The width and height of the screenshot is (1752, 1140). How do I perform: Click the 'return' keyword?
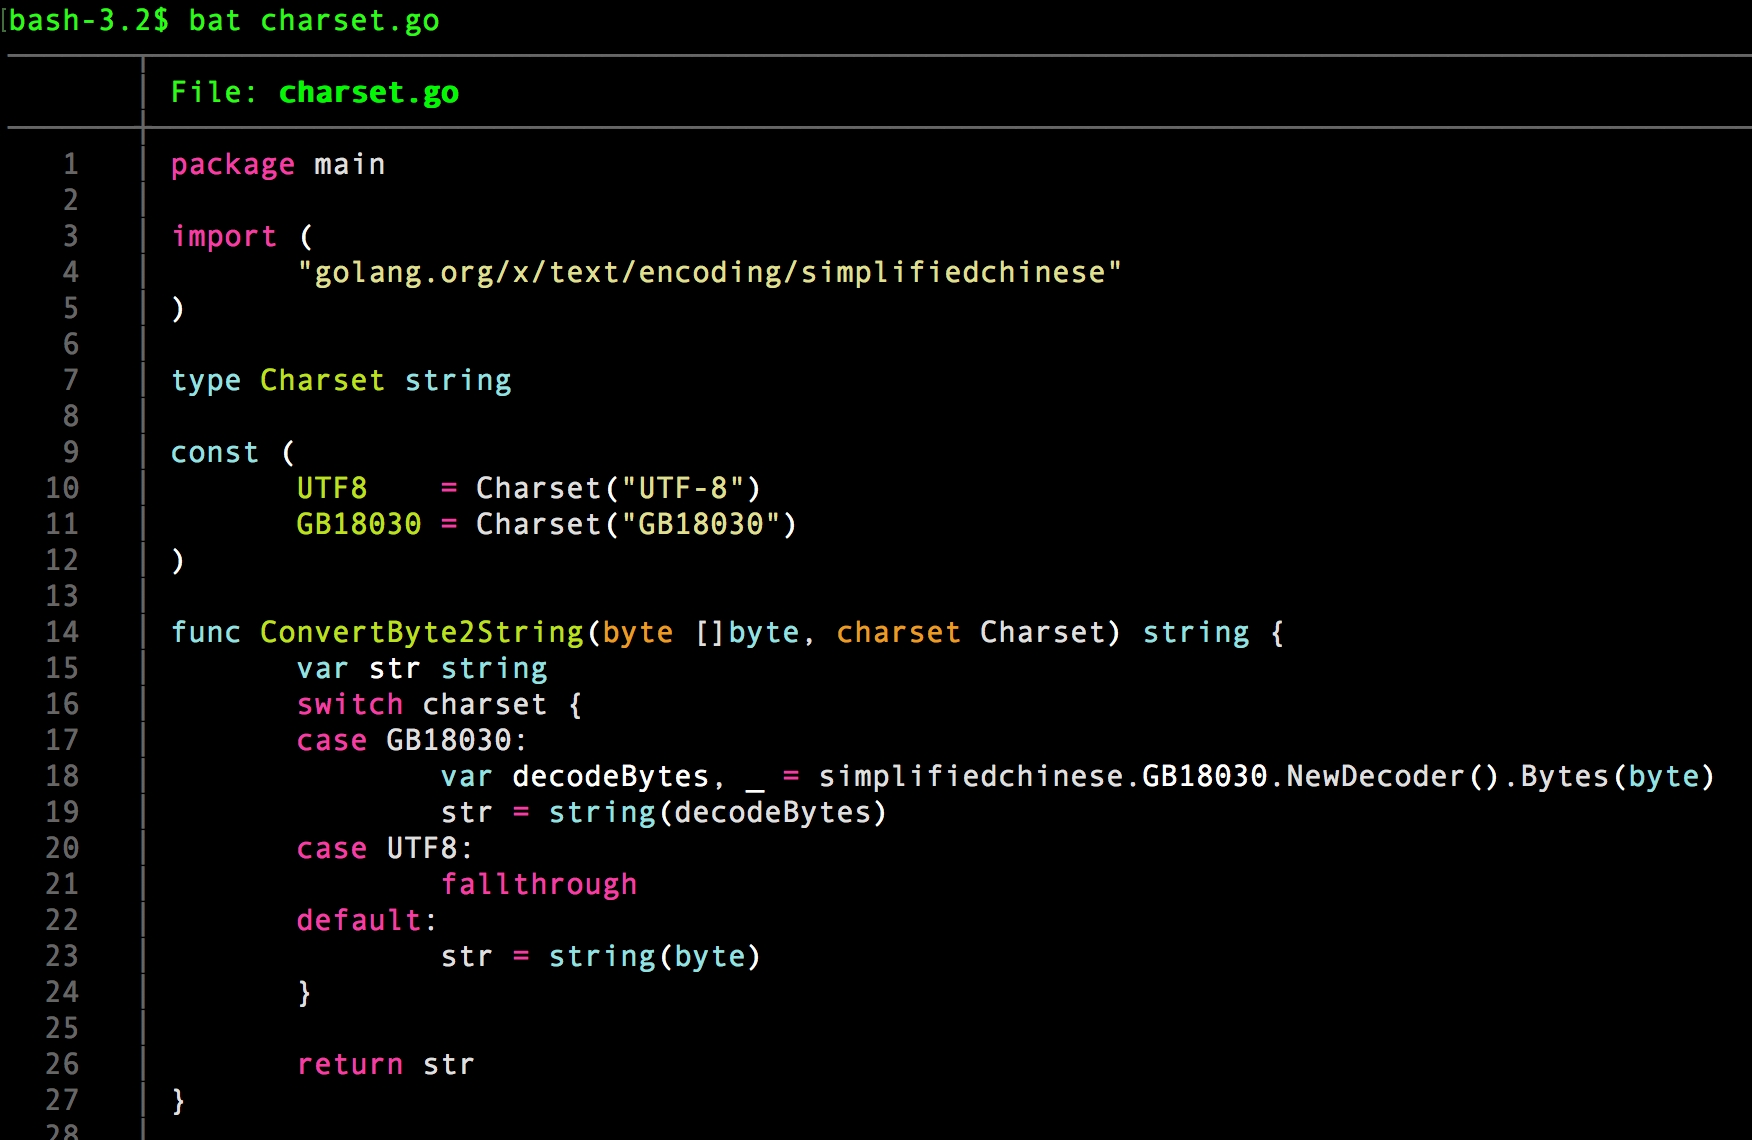349,1065
